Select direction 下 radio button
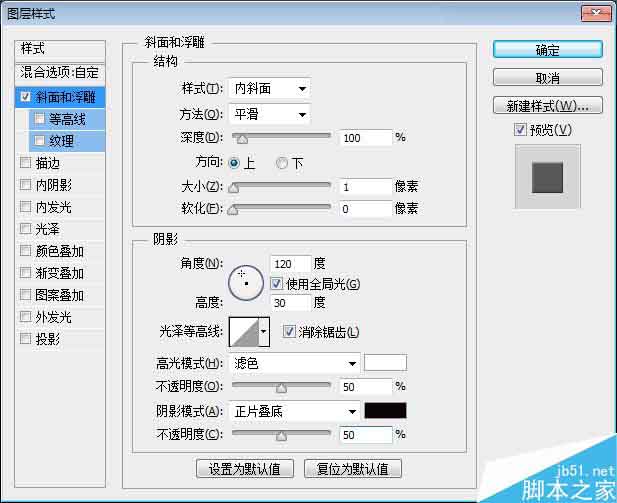This screenshot has width=617, height=503. click(282, 163)
